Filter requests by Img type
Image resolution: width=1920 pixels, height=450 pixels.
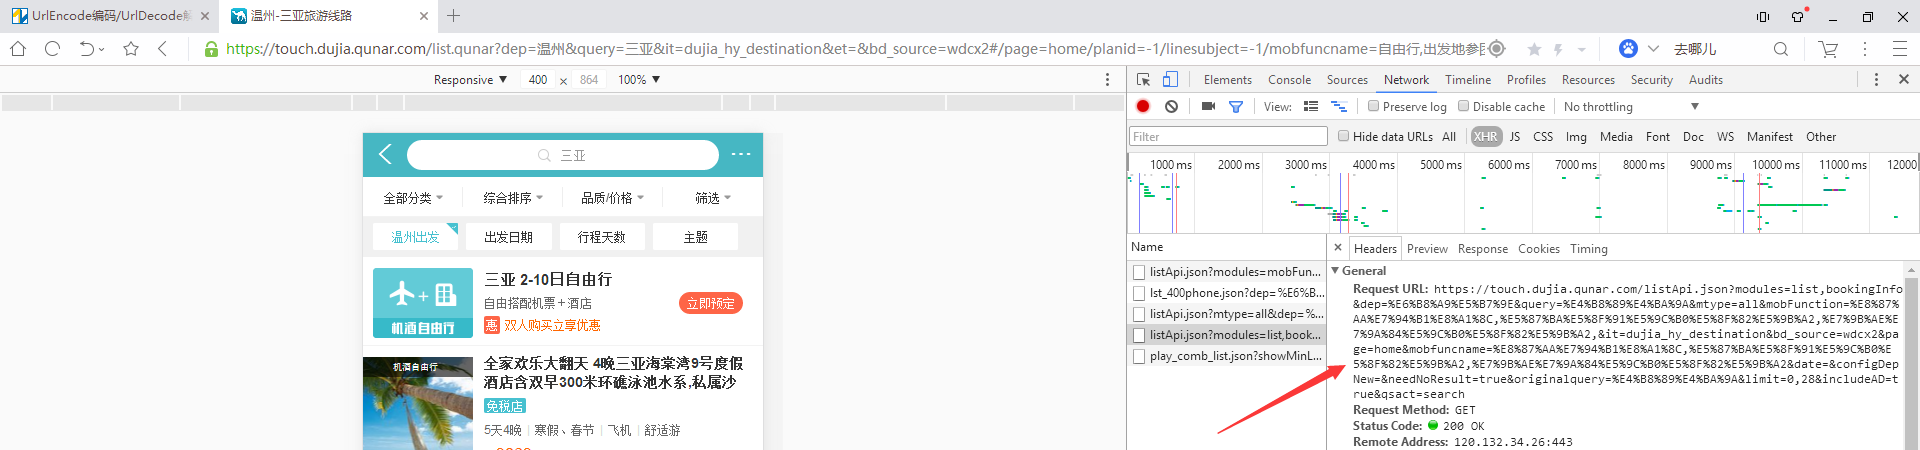coord(1575,137)
